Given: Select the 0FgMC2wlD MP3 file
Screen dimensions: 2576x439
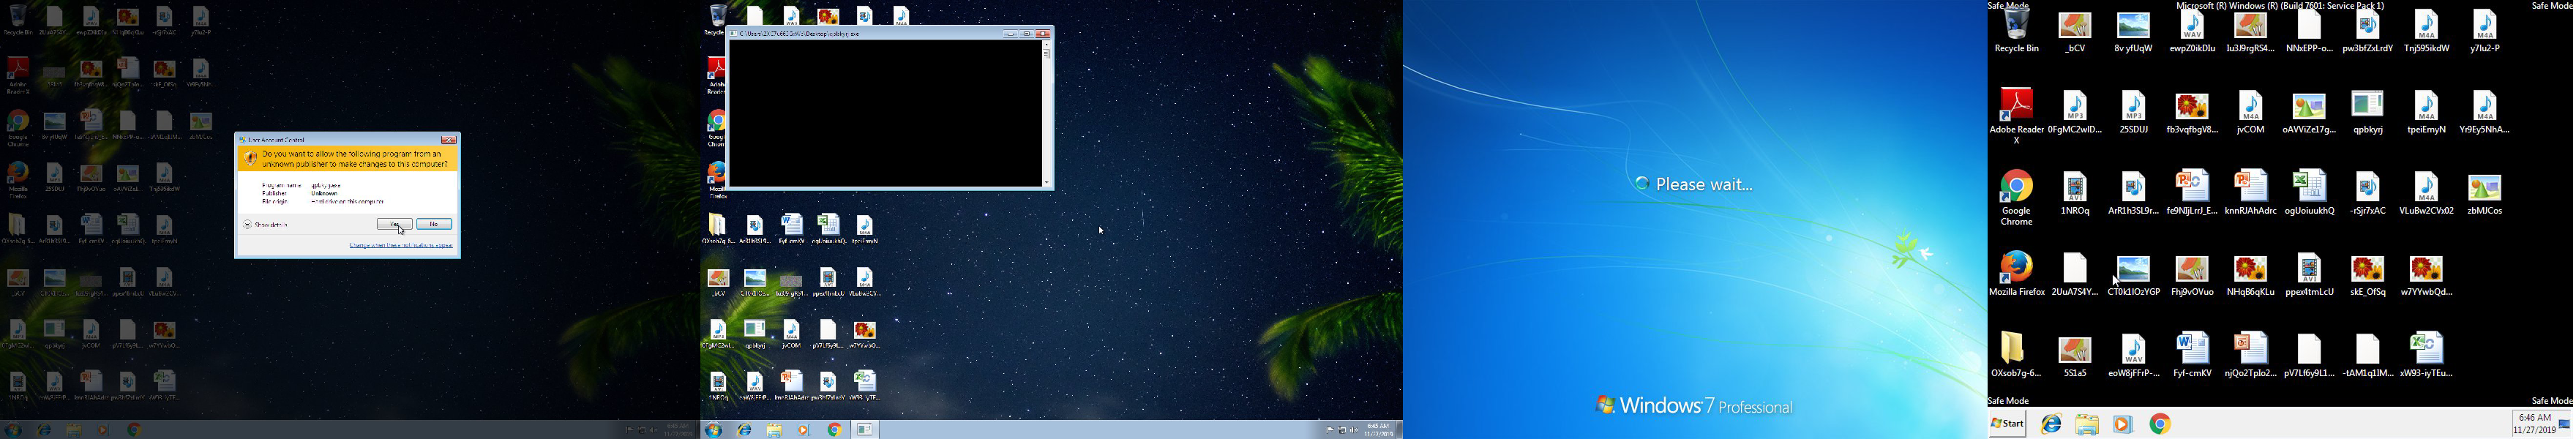Looking at the screenshot, I should click(x=2075, y=113).
